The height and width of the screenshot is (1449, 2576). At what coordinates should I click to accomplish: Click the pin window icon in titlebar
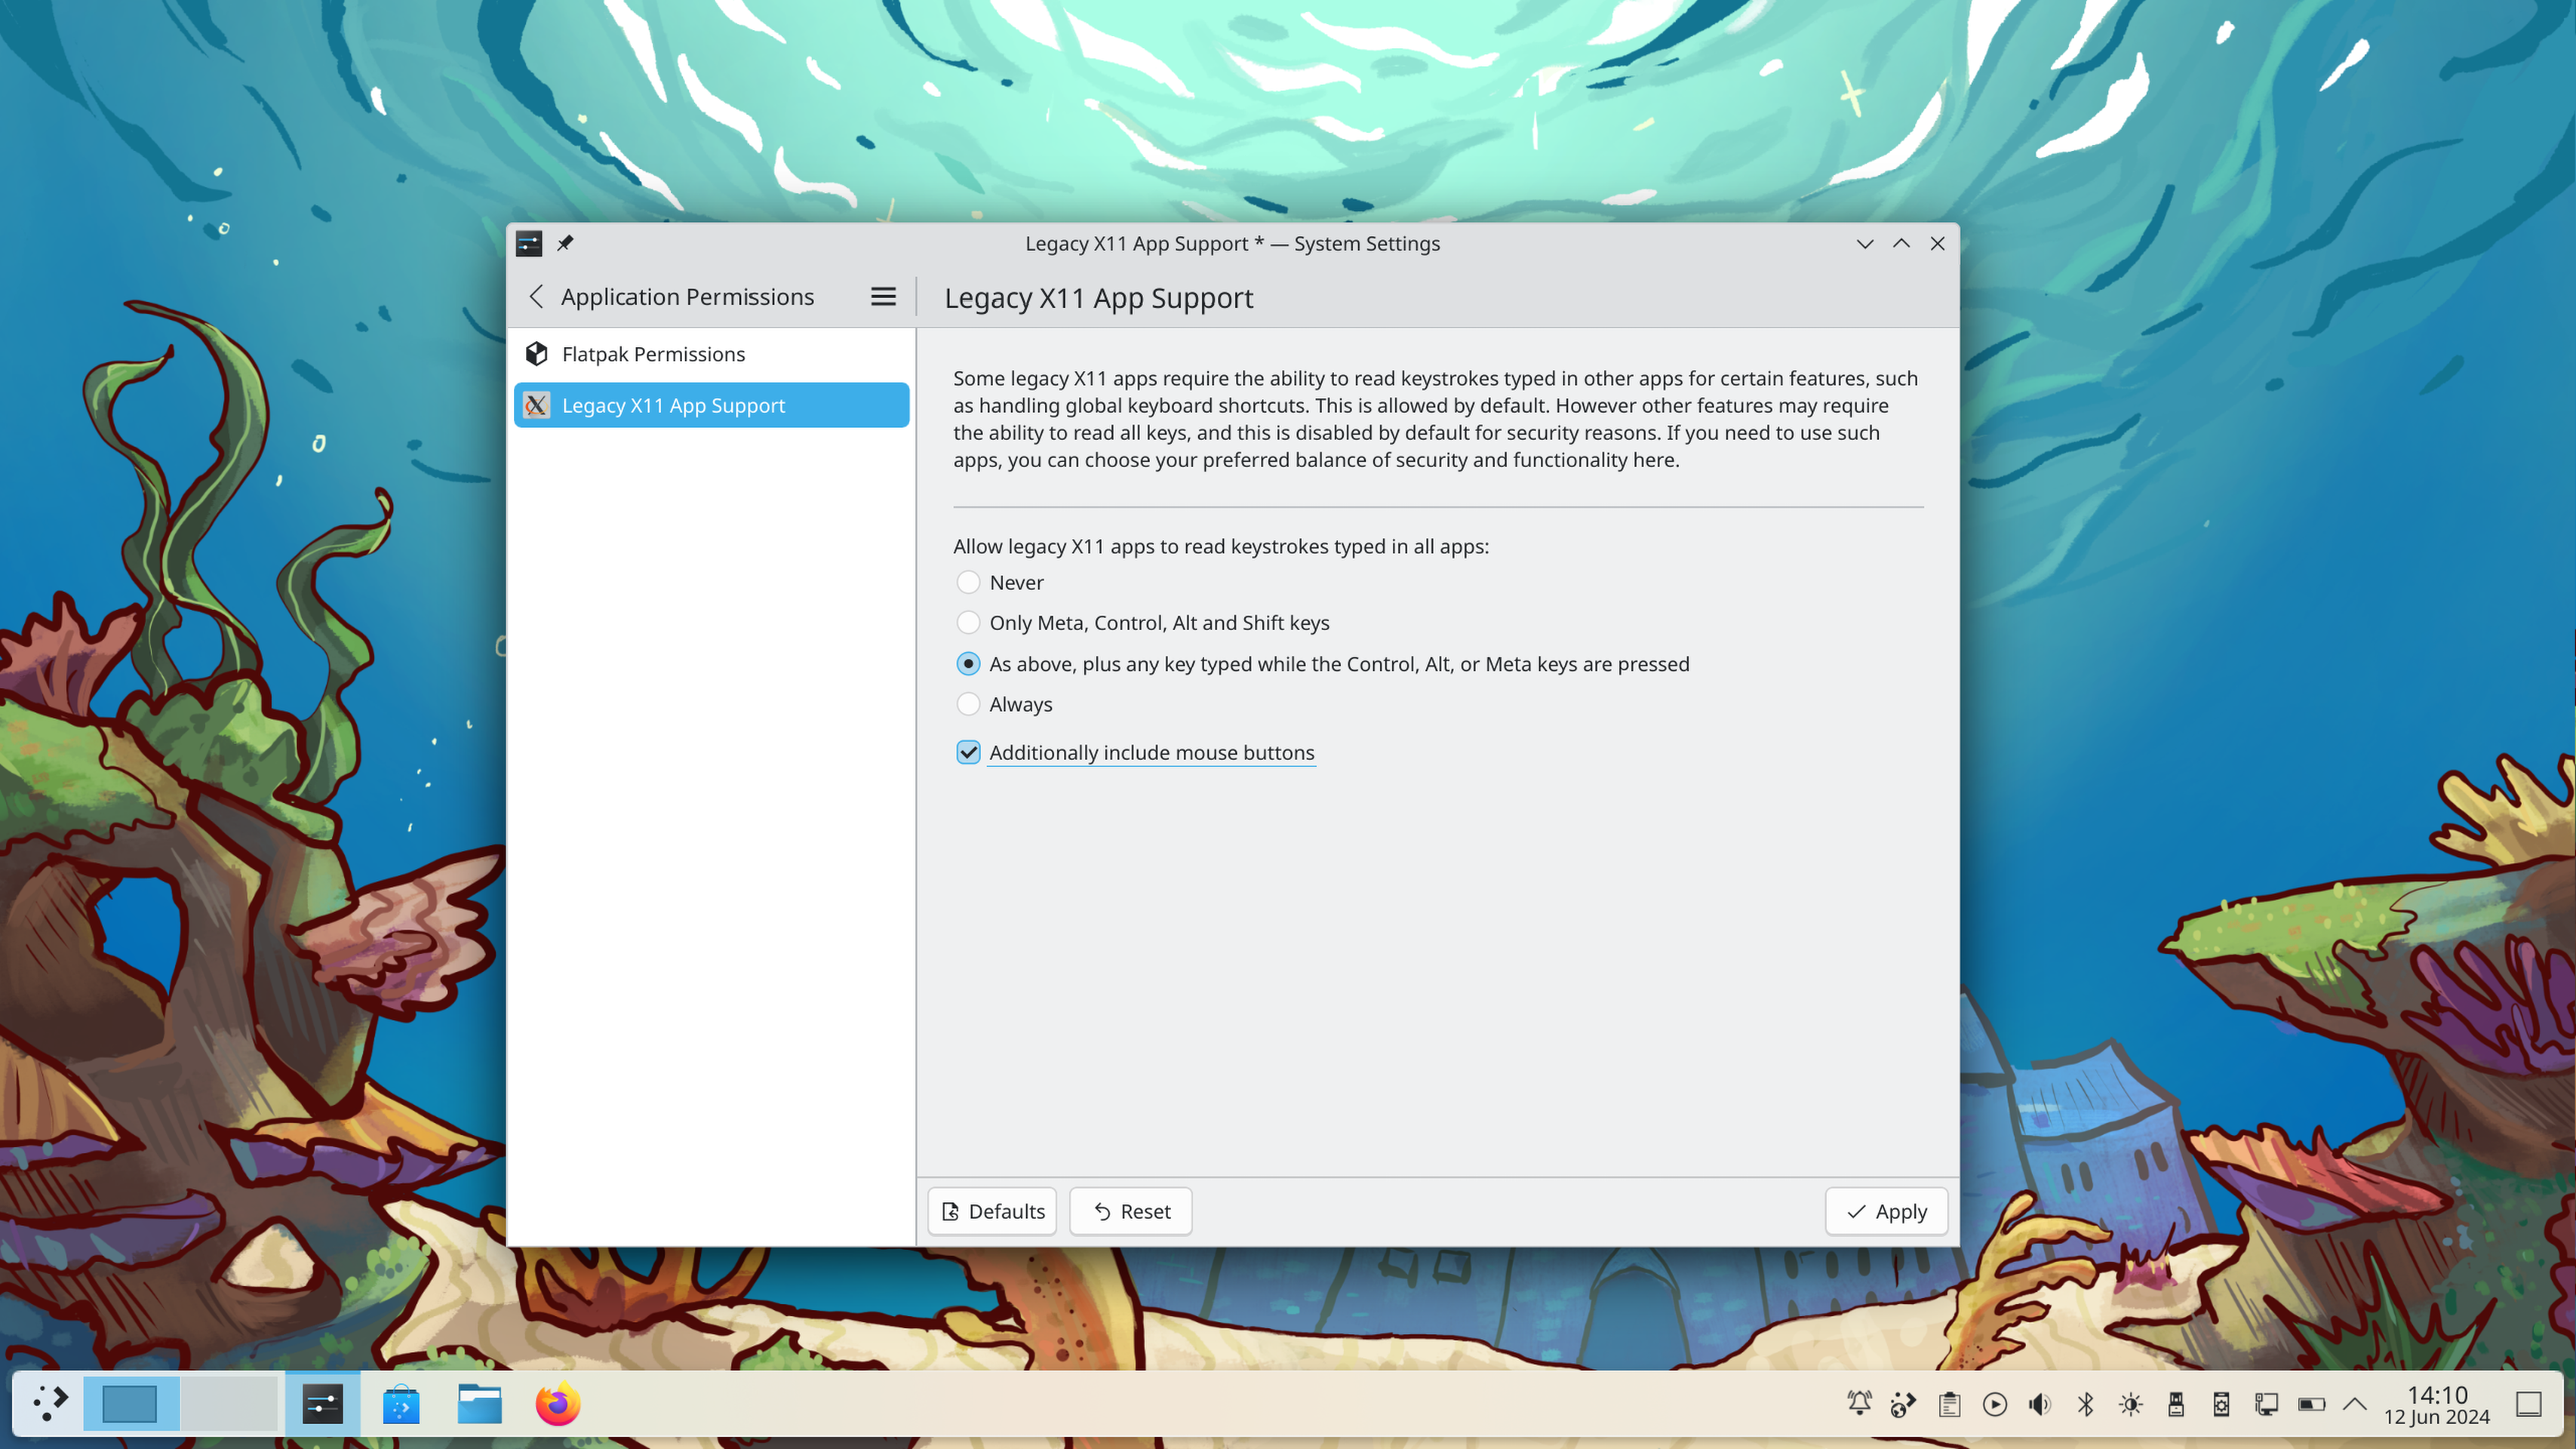[x=565, y=243]
